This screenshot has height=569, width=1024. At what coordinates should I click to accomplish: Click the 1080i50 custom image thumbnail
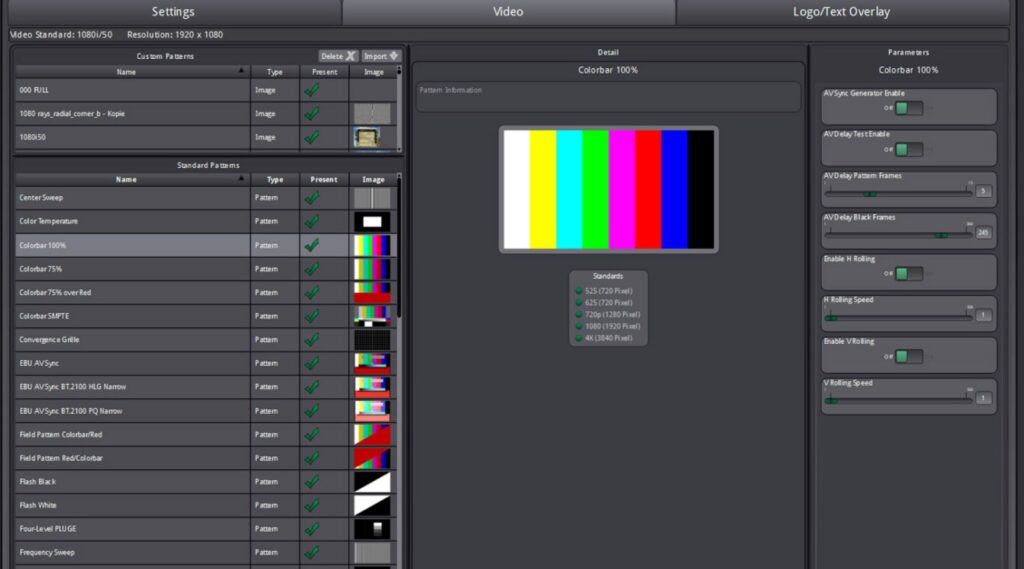(x=372, y=138)
